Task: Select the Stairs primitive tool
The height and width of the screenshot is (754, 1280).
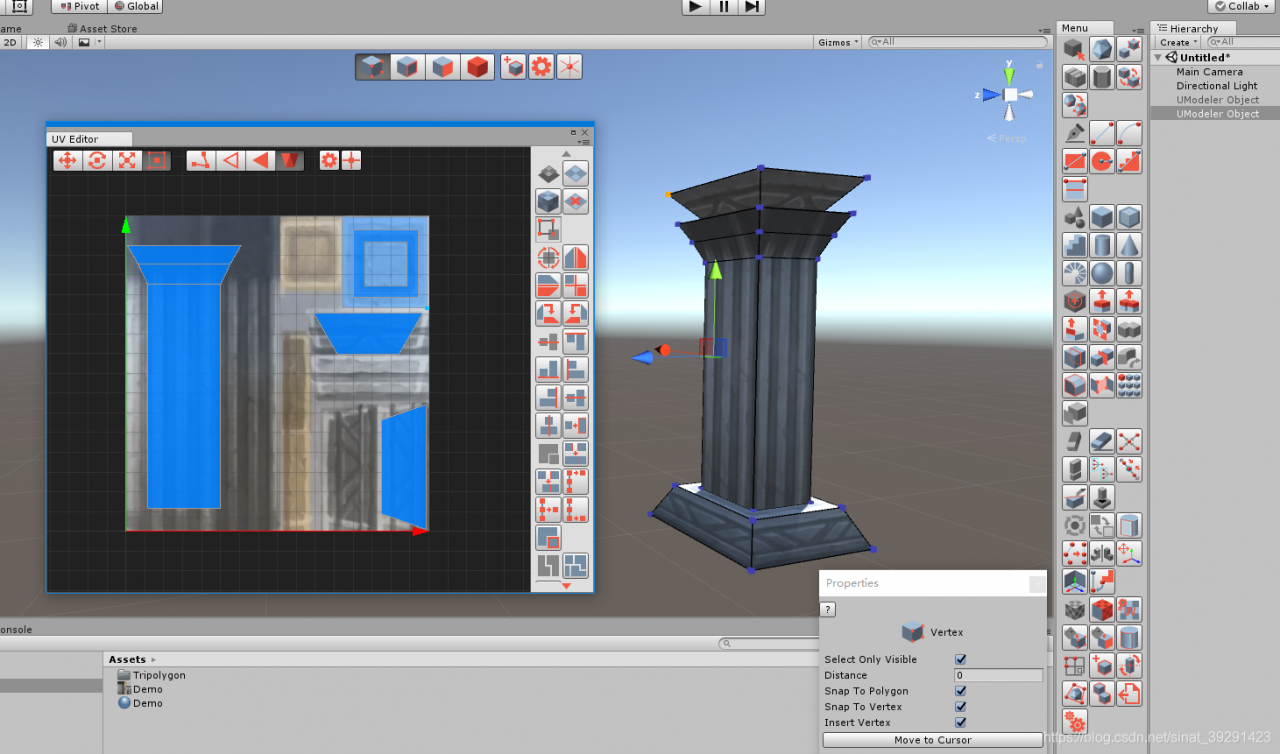Action: tap(1075, 245)
